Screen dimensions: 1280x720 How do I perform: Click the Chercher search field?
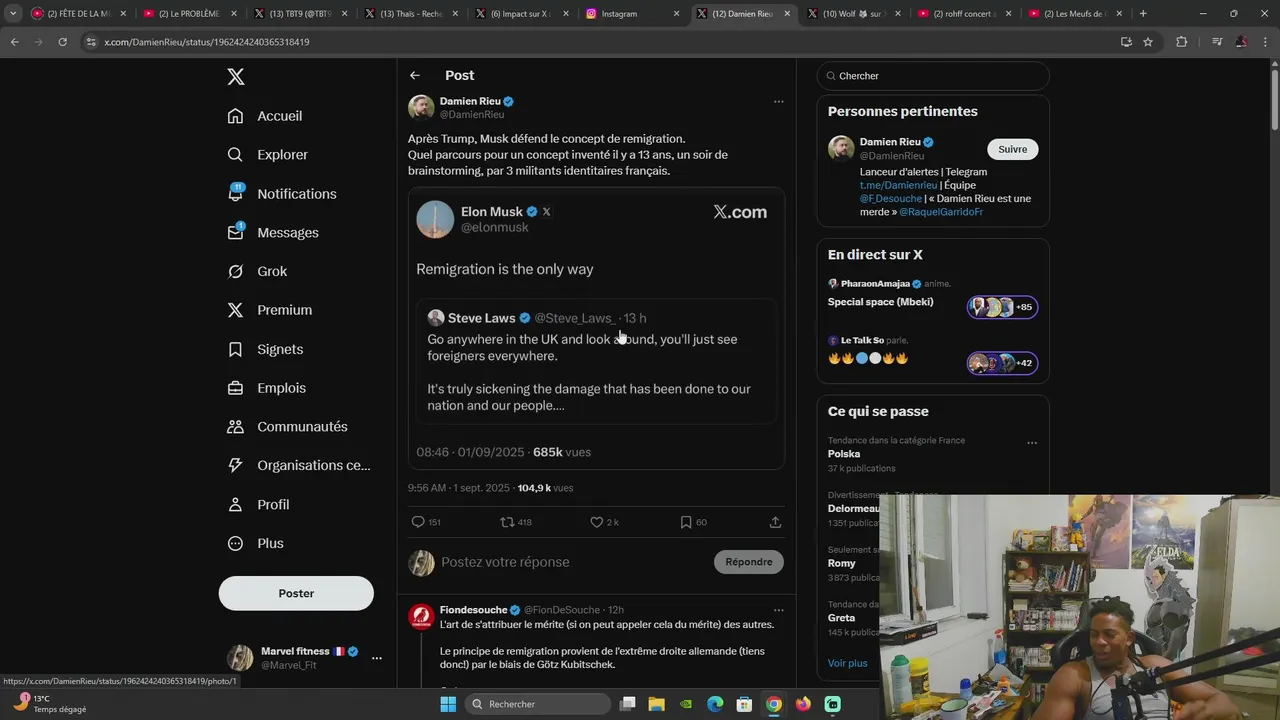pos(933,76)
